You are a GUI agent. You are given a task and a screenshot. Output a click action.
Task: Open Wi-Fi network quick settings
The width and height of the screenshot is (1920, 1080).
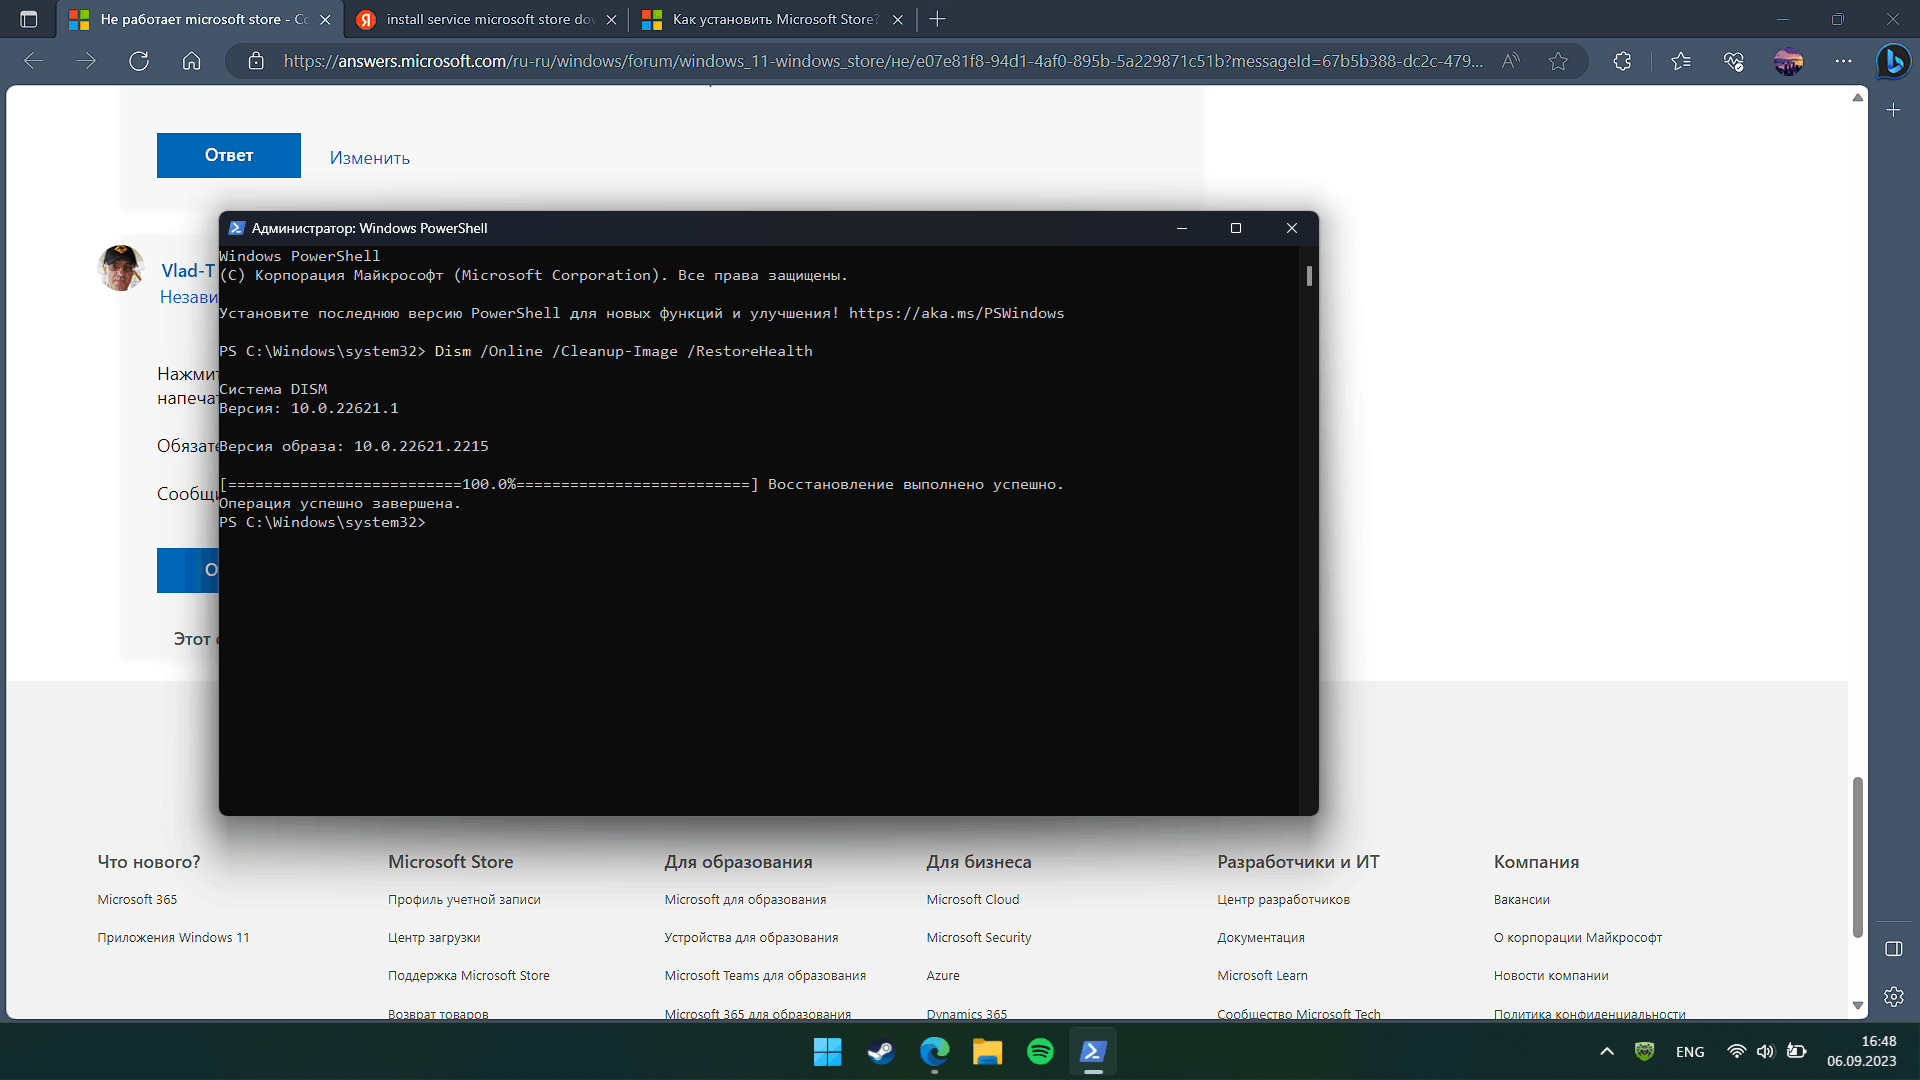tap(1736, 1051)
